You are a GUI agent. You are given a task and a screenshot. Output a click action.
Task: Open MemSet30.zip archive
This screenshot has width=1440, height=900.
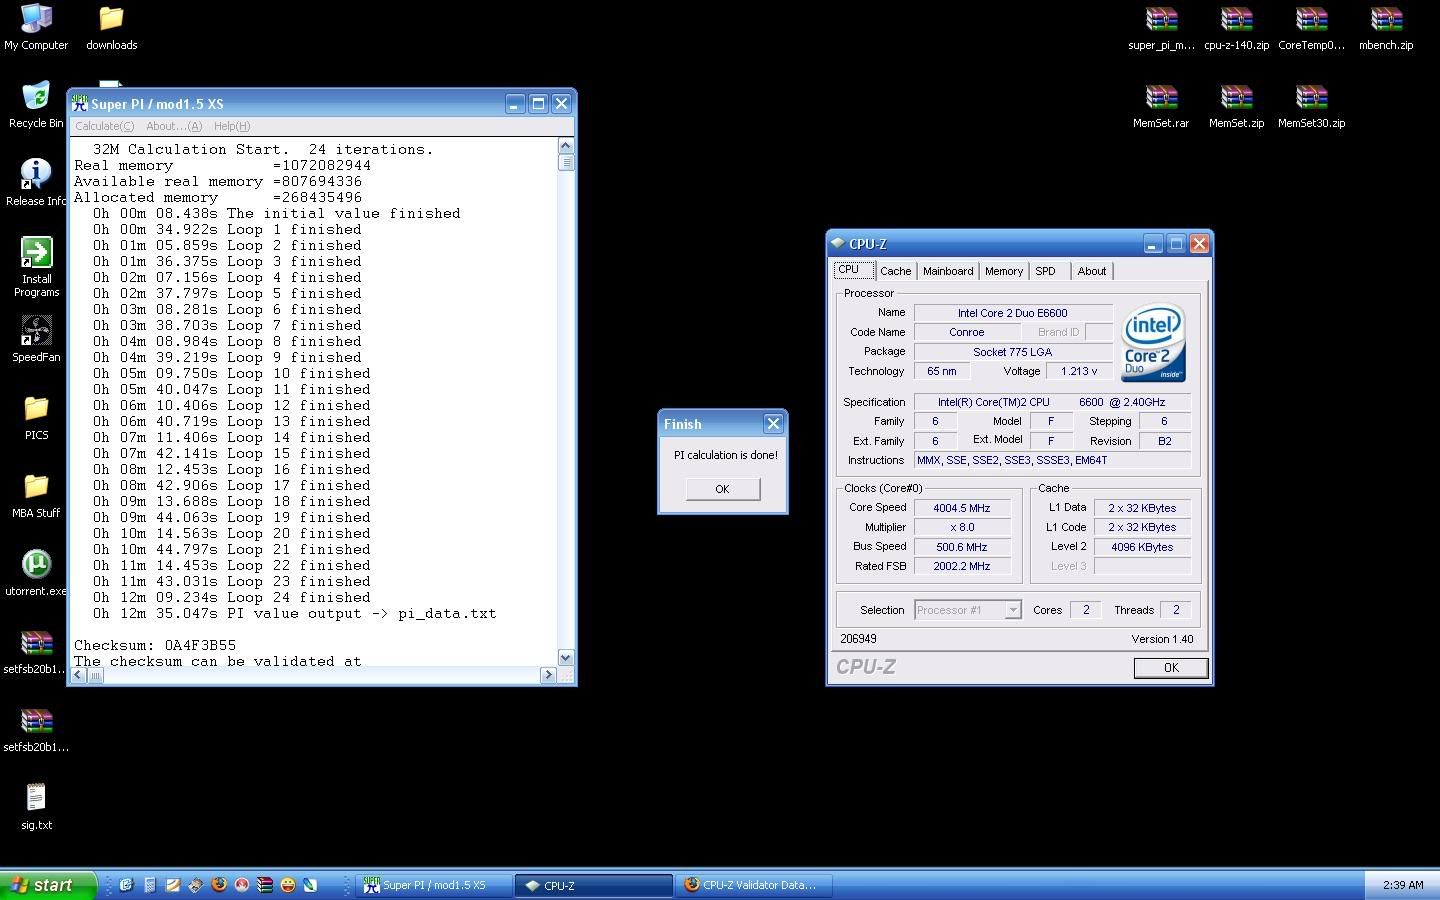point(1311,106)
